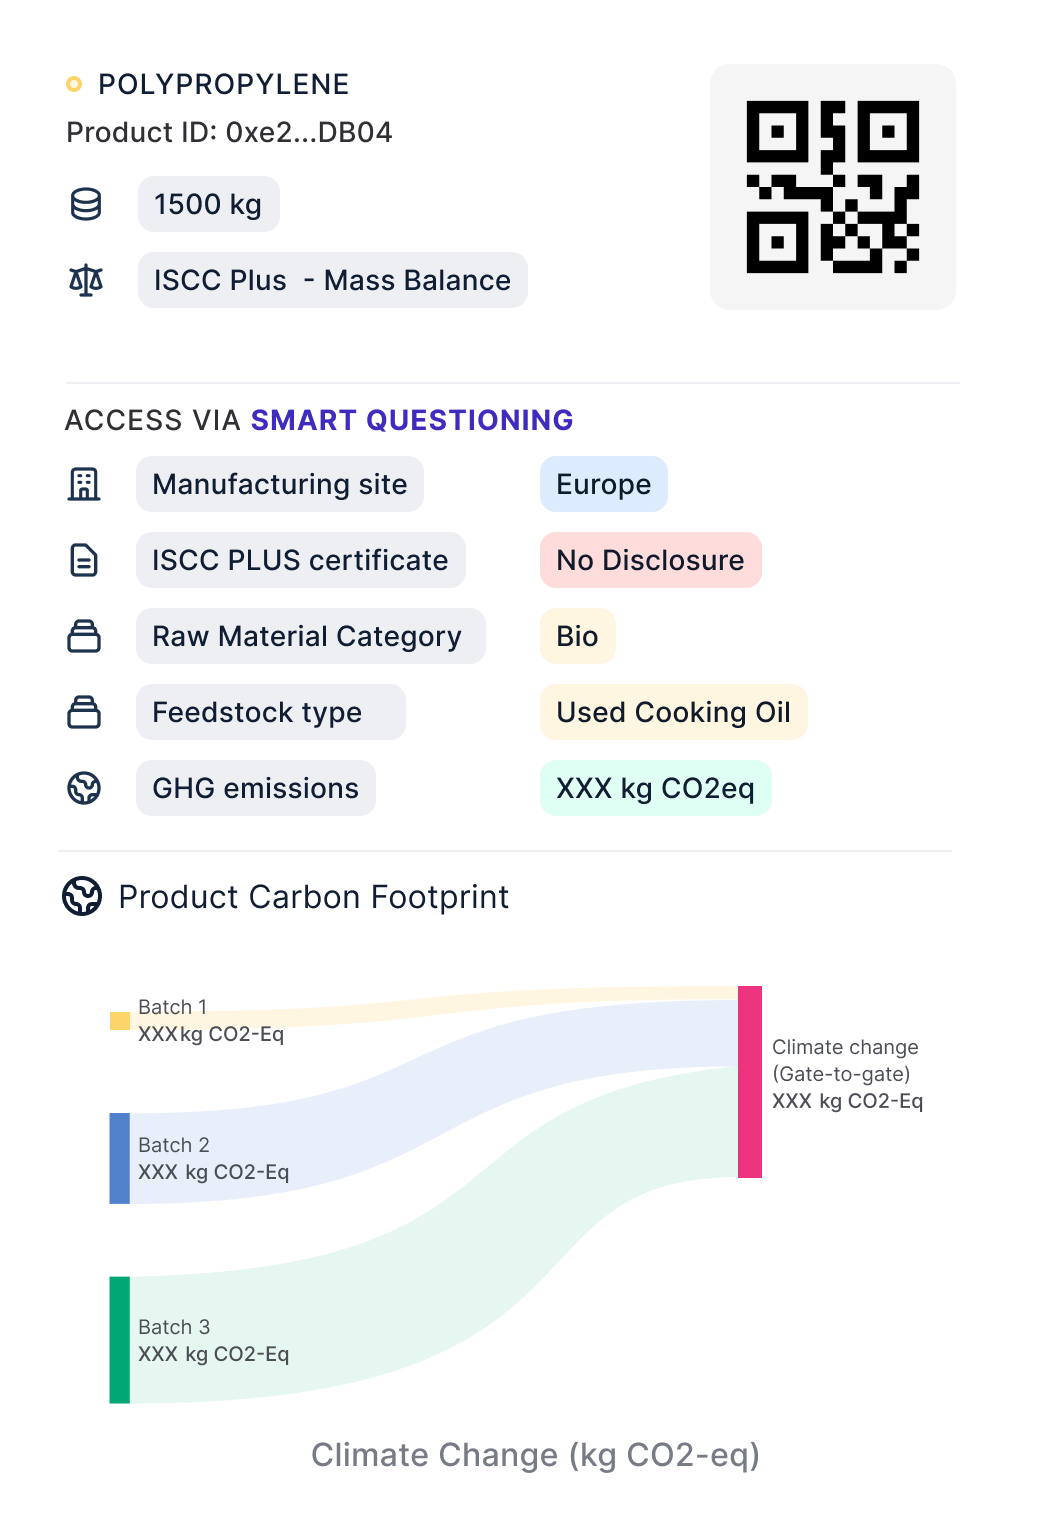The width and height of the screenshot is (1040, 1528).
Task: Click the green Batch 3 bar
Action: coord(120,1340)
